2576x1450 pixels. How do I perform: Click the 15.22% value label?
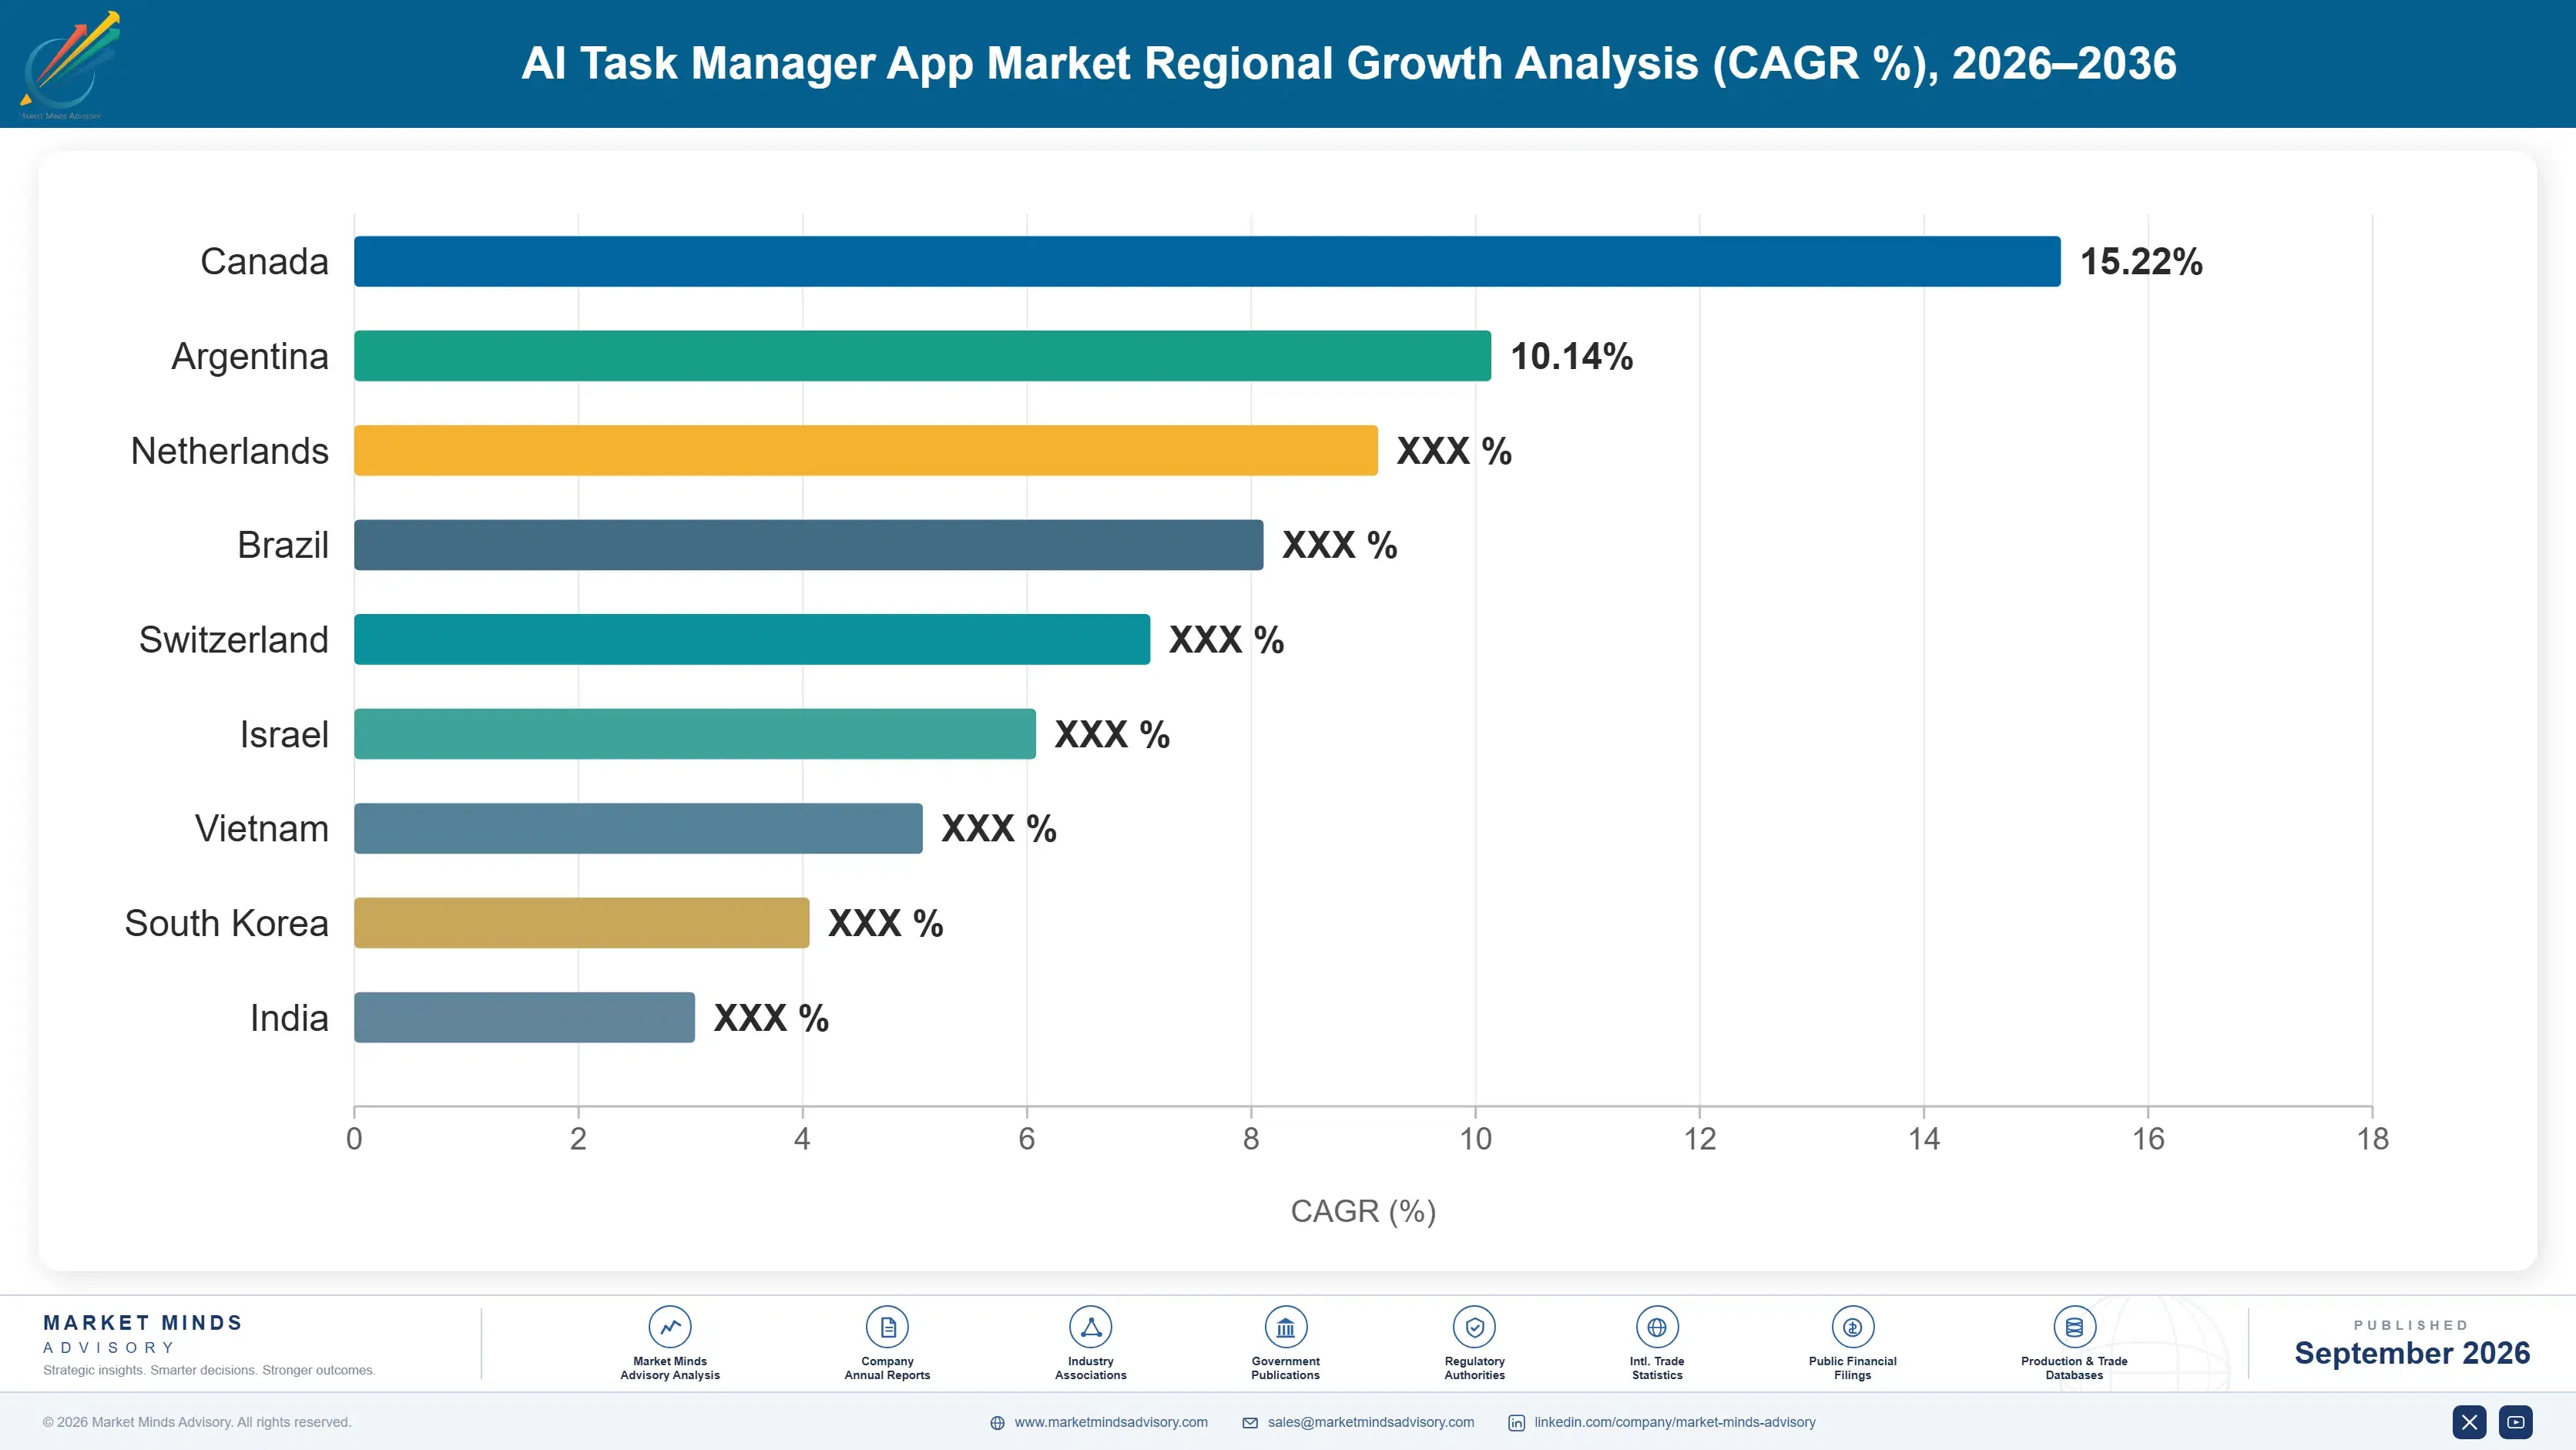(2141, 262)
